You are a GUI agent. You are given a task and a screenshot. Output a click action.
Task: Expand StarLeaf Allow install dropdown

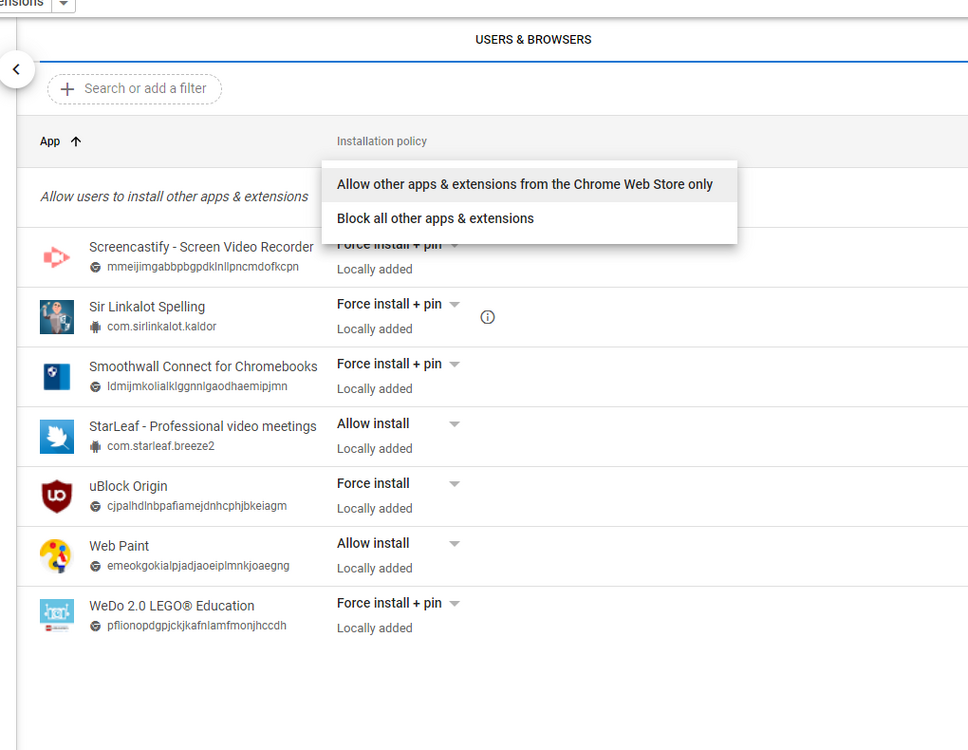454,424
